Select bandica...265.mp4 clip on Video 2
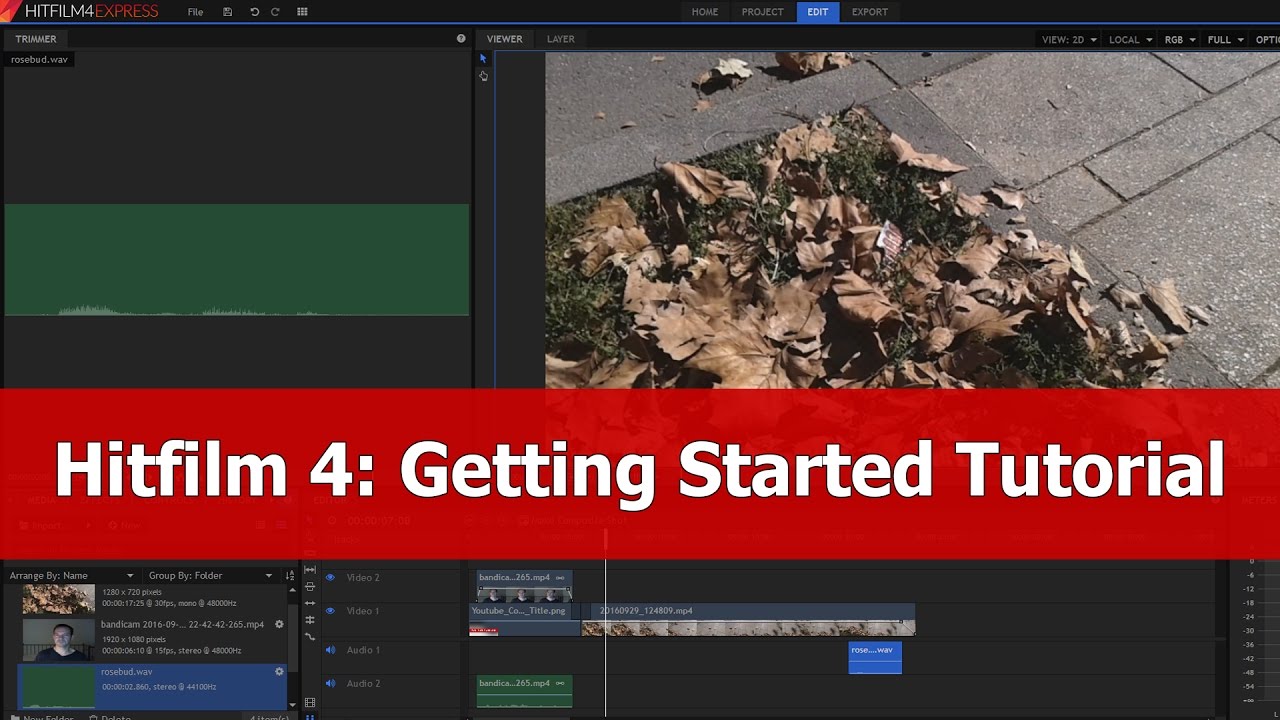The height and width of the screenshot is (720, 1280). pyautogui.click(x=525, y=585)
